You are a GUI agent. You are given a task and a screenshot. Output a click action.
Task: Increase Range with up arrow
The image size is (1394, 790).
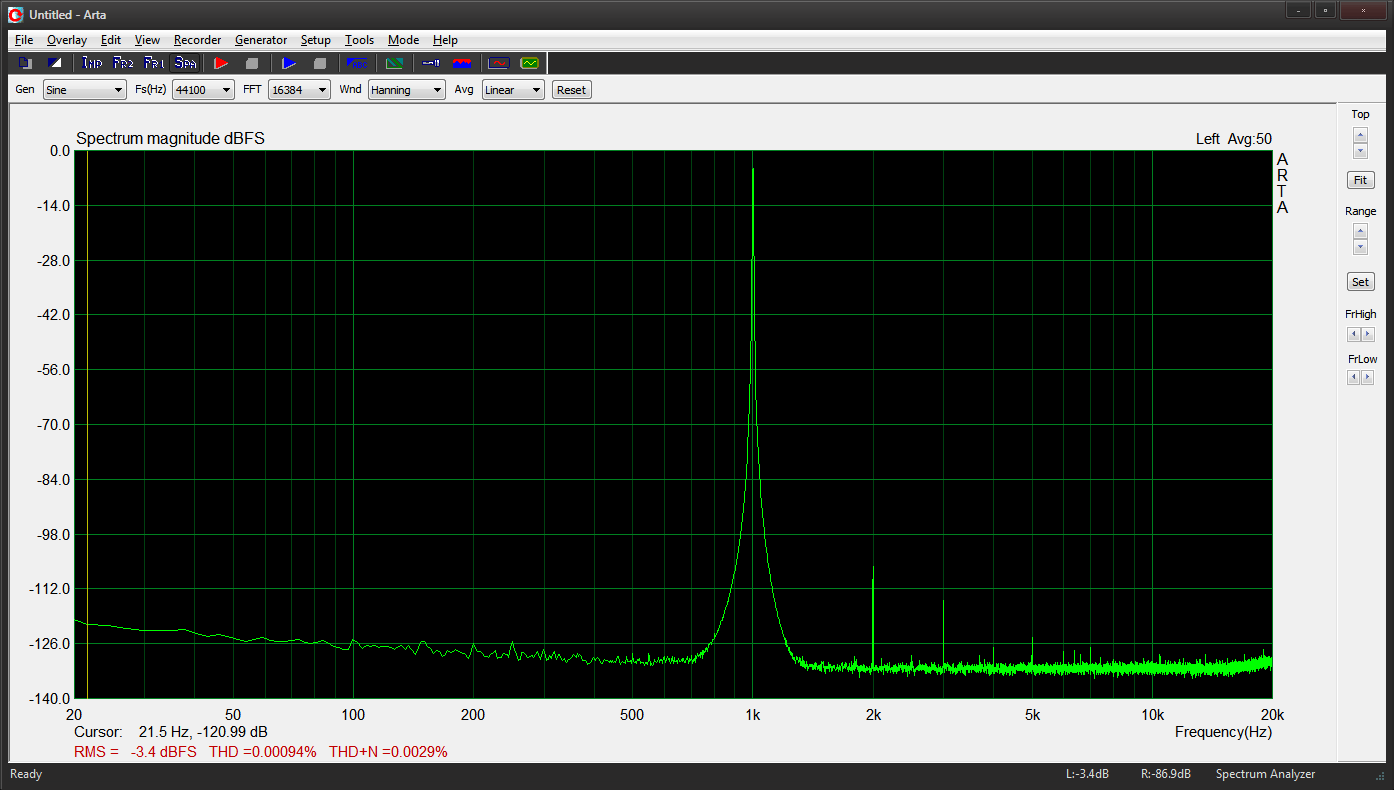click(x=1360, y=231)
